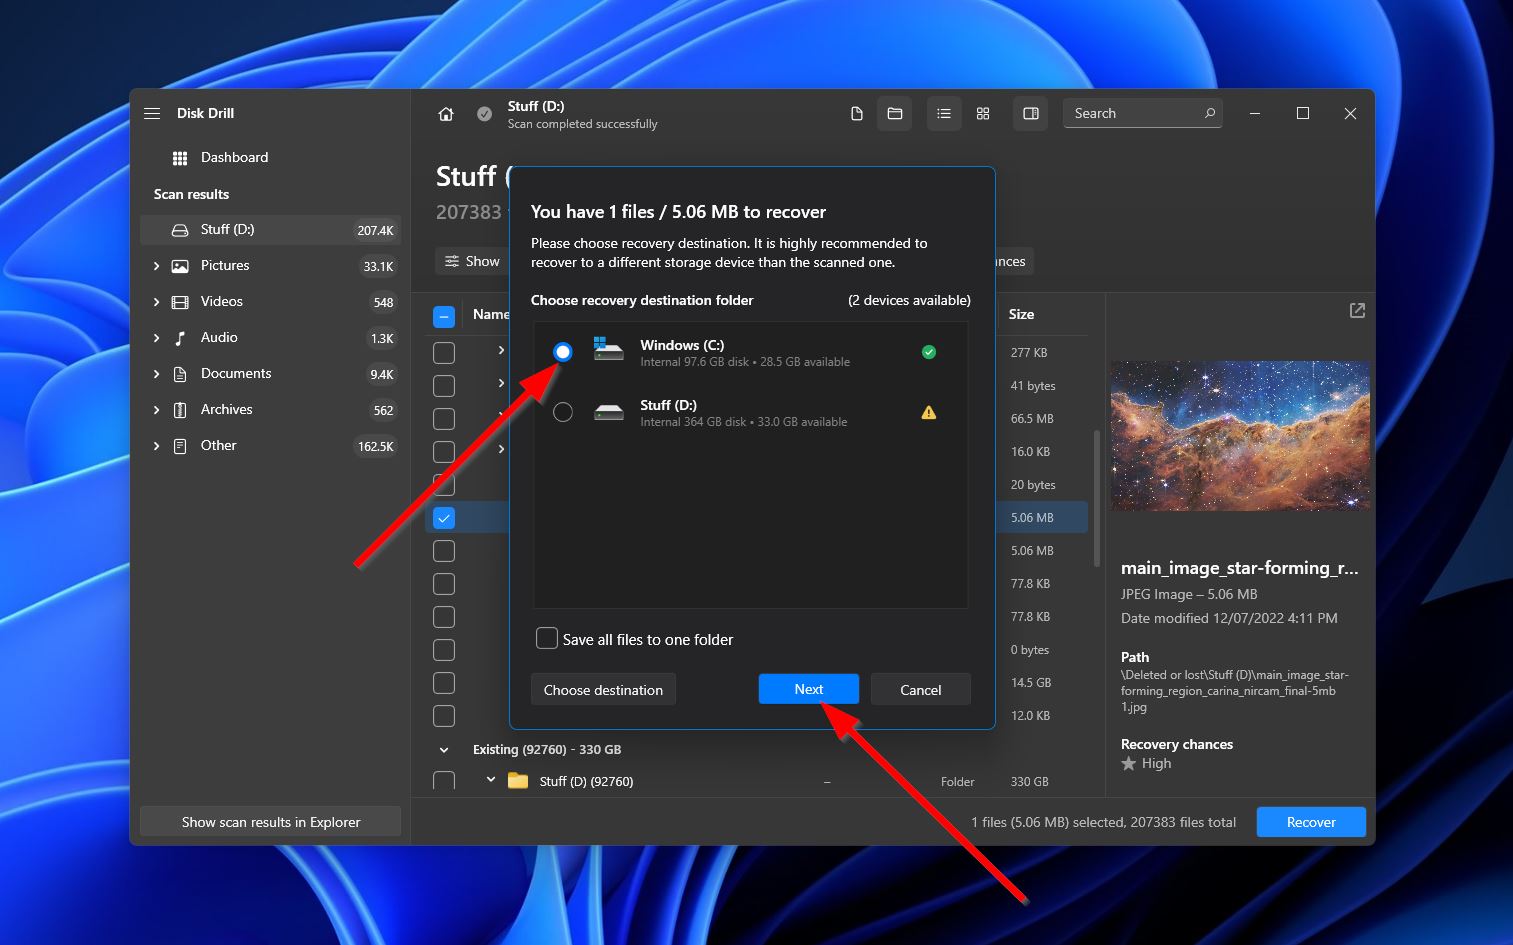Switch to folder view icon
The width and height of the screenshot is (1513, 945).
point(895,114)
